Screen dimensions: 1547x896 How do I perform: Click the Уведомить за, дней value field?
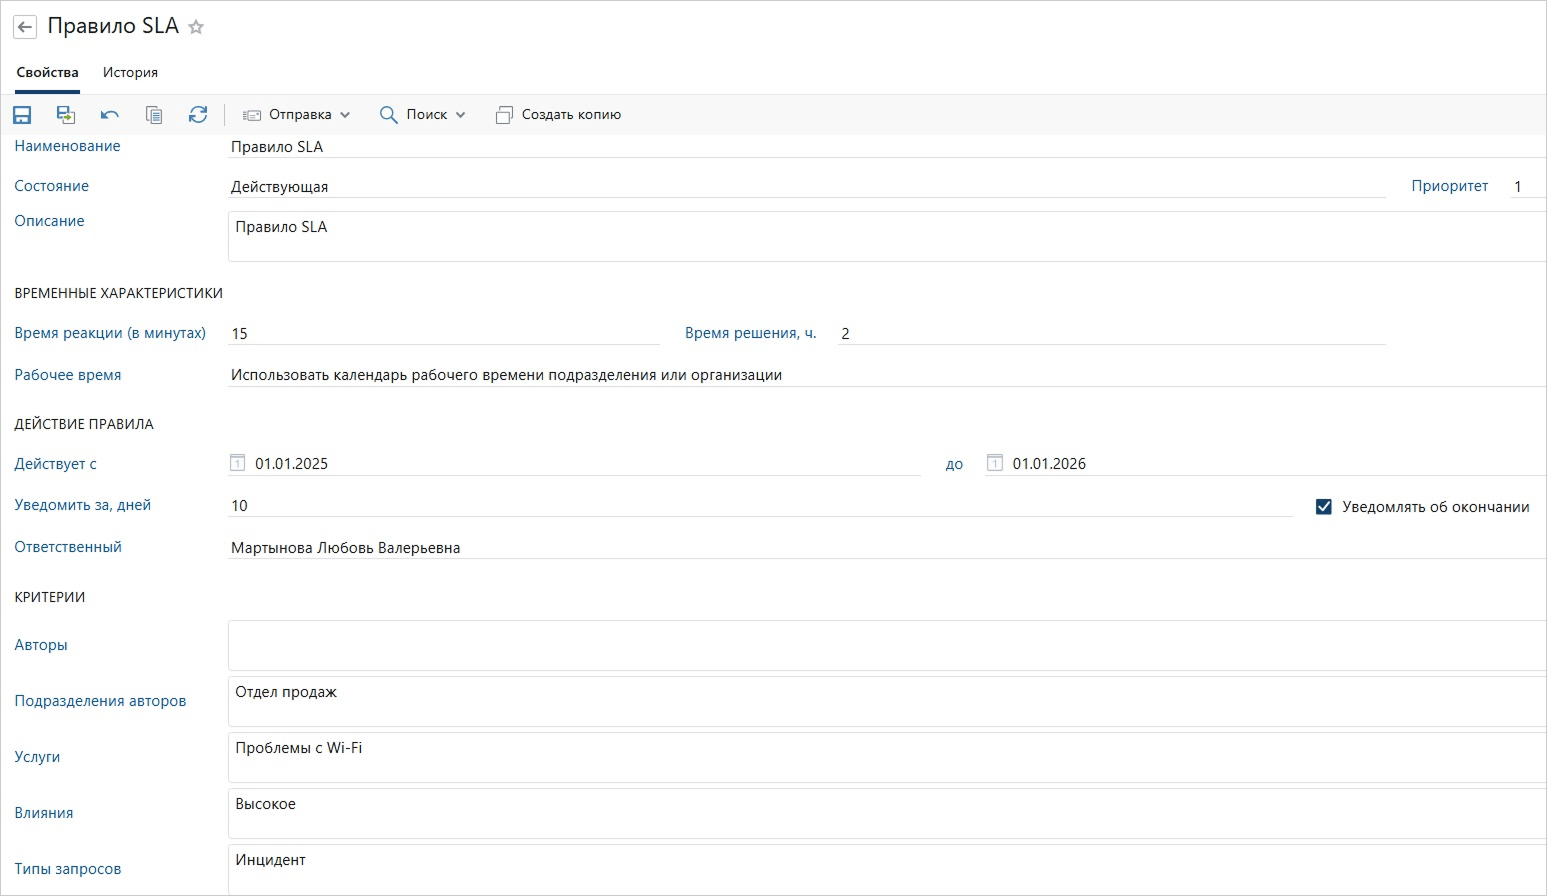[760, 506]
